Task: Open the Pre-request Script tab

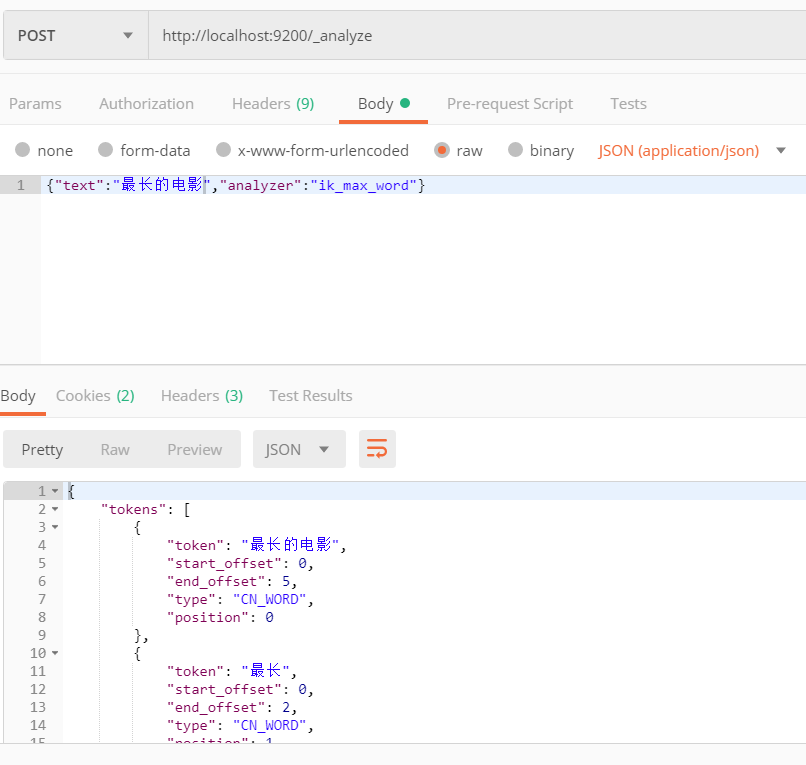Action: click(x=510, y=104)
